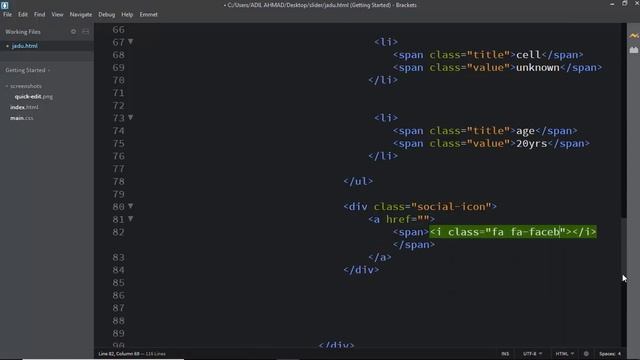
Task: Click Spaces: 4 indentation setting
Action: pos(610,354)
